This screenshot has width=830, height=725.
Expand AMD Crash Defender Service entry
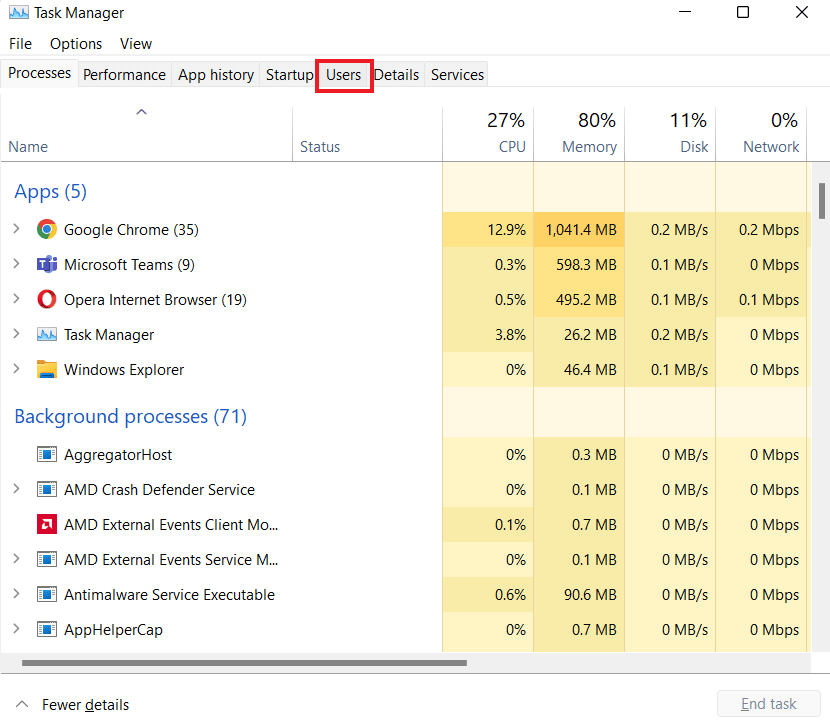click(x=16, y=488)
